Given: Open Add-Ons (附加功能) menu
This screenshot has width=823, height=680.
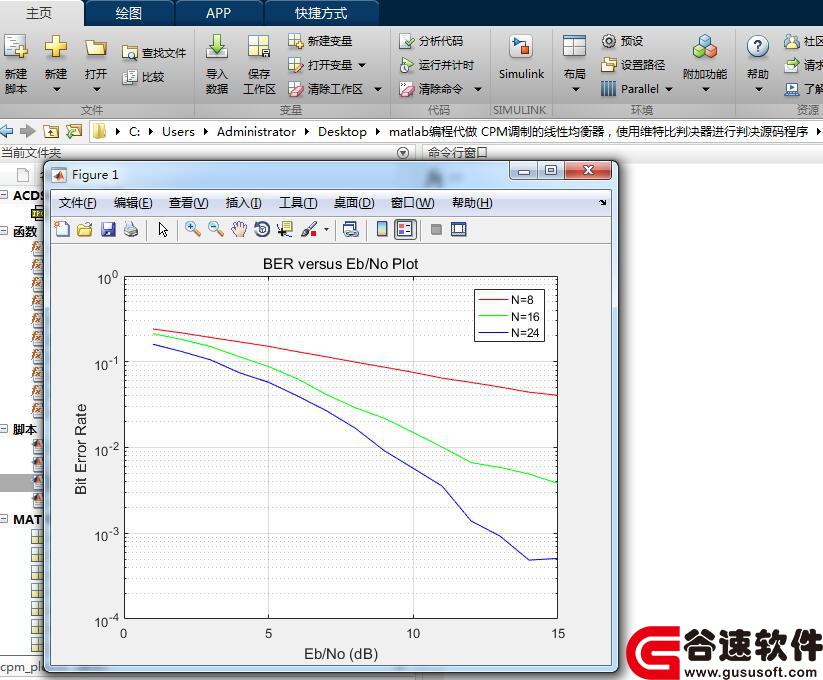Looking at the screenshot, I should [x=705, y=64].
